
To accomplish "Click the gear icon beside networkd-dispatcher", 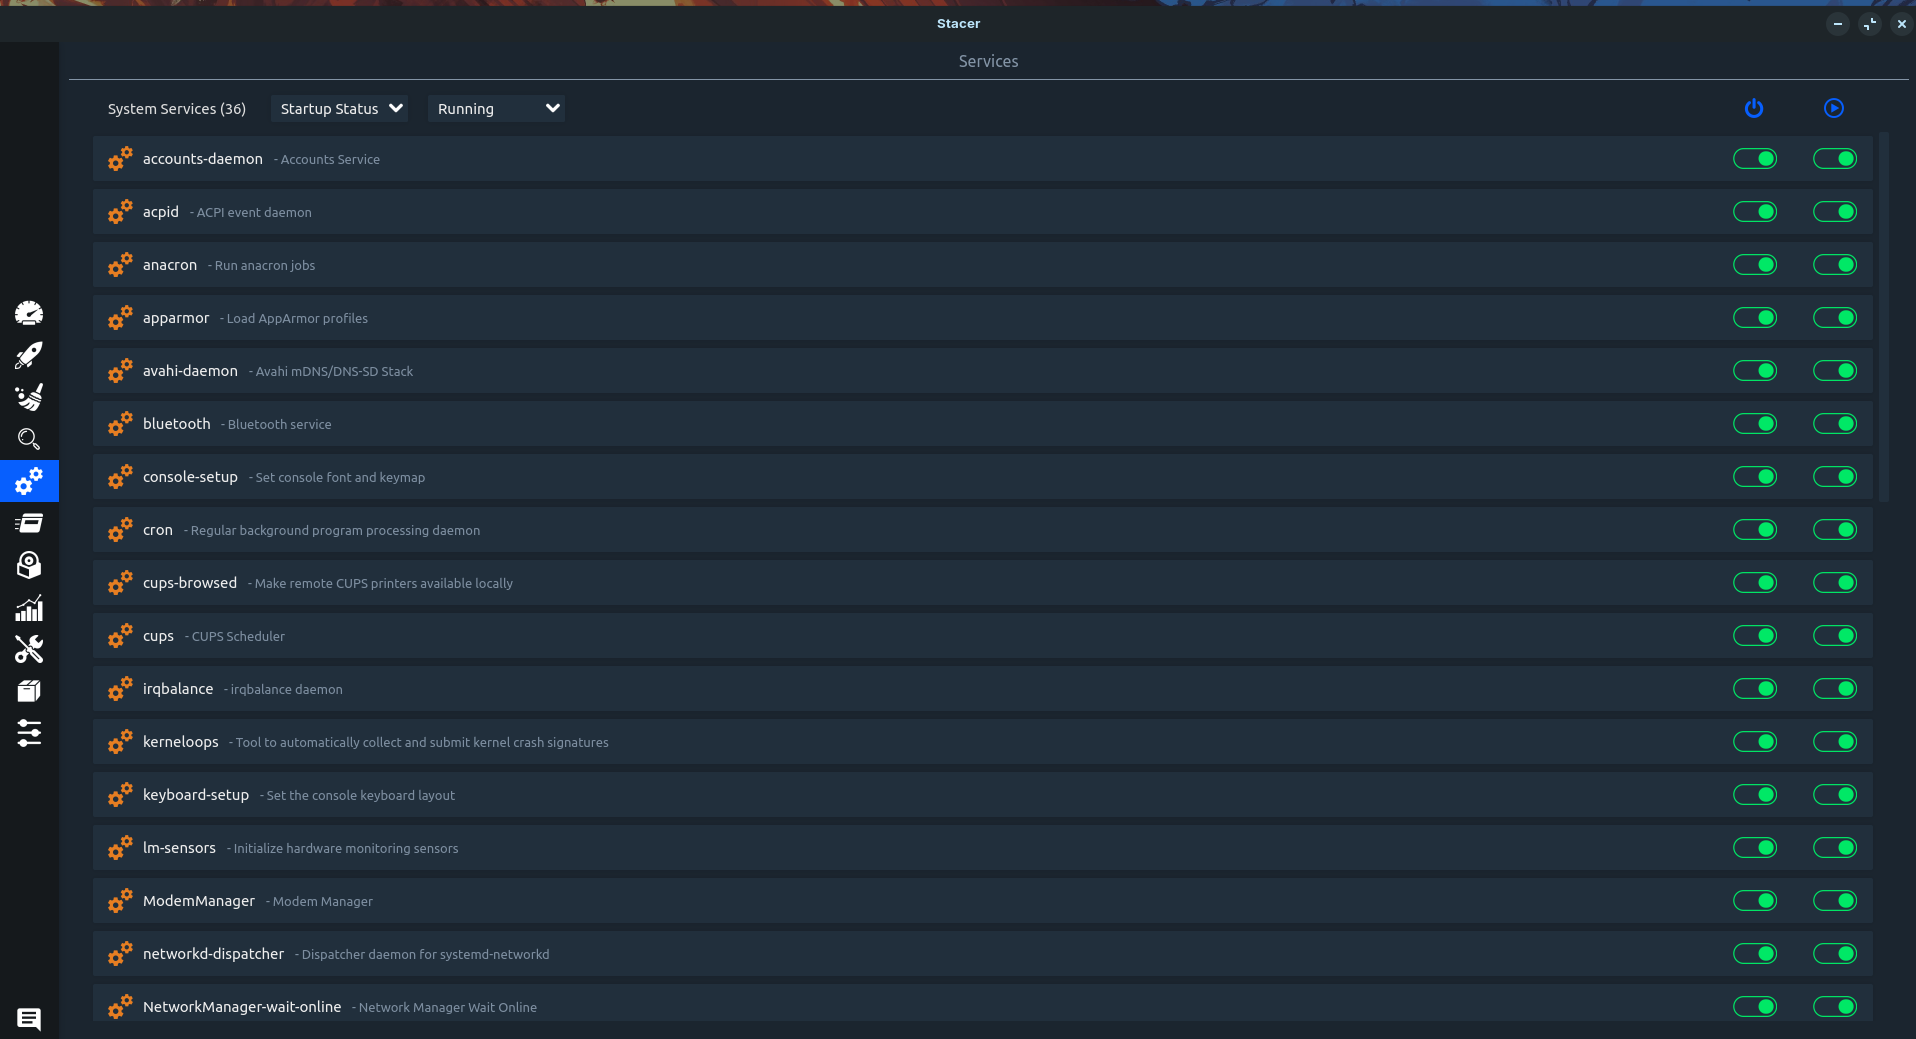I will coord(120,953).
